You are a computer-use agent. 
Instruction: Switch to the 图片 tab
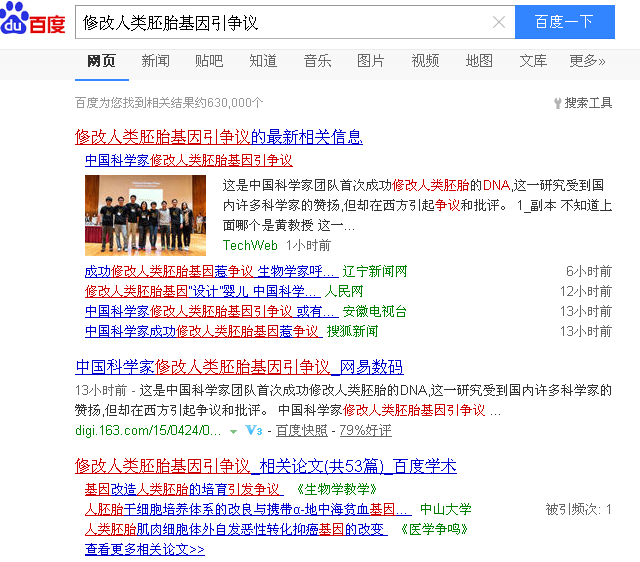[371, 61]
